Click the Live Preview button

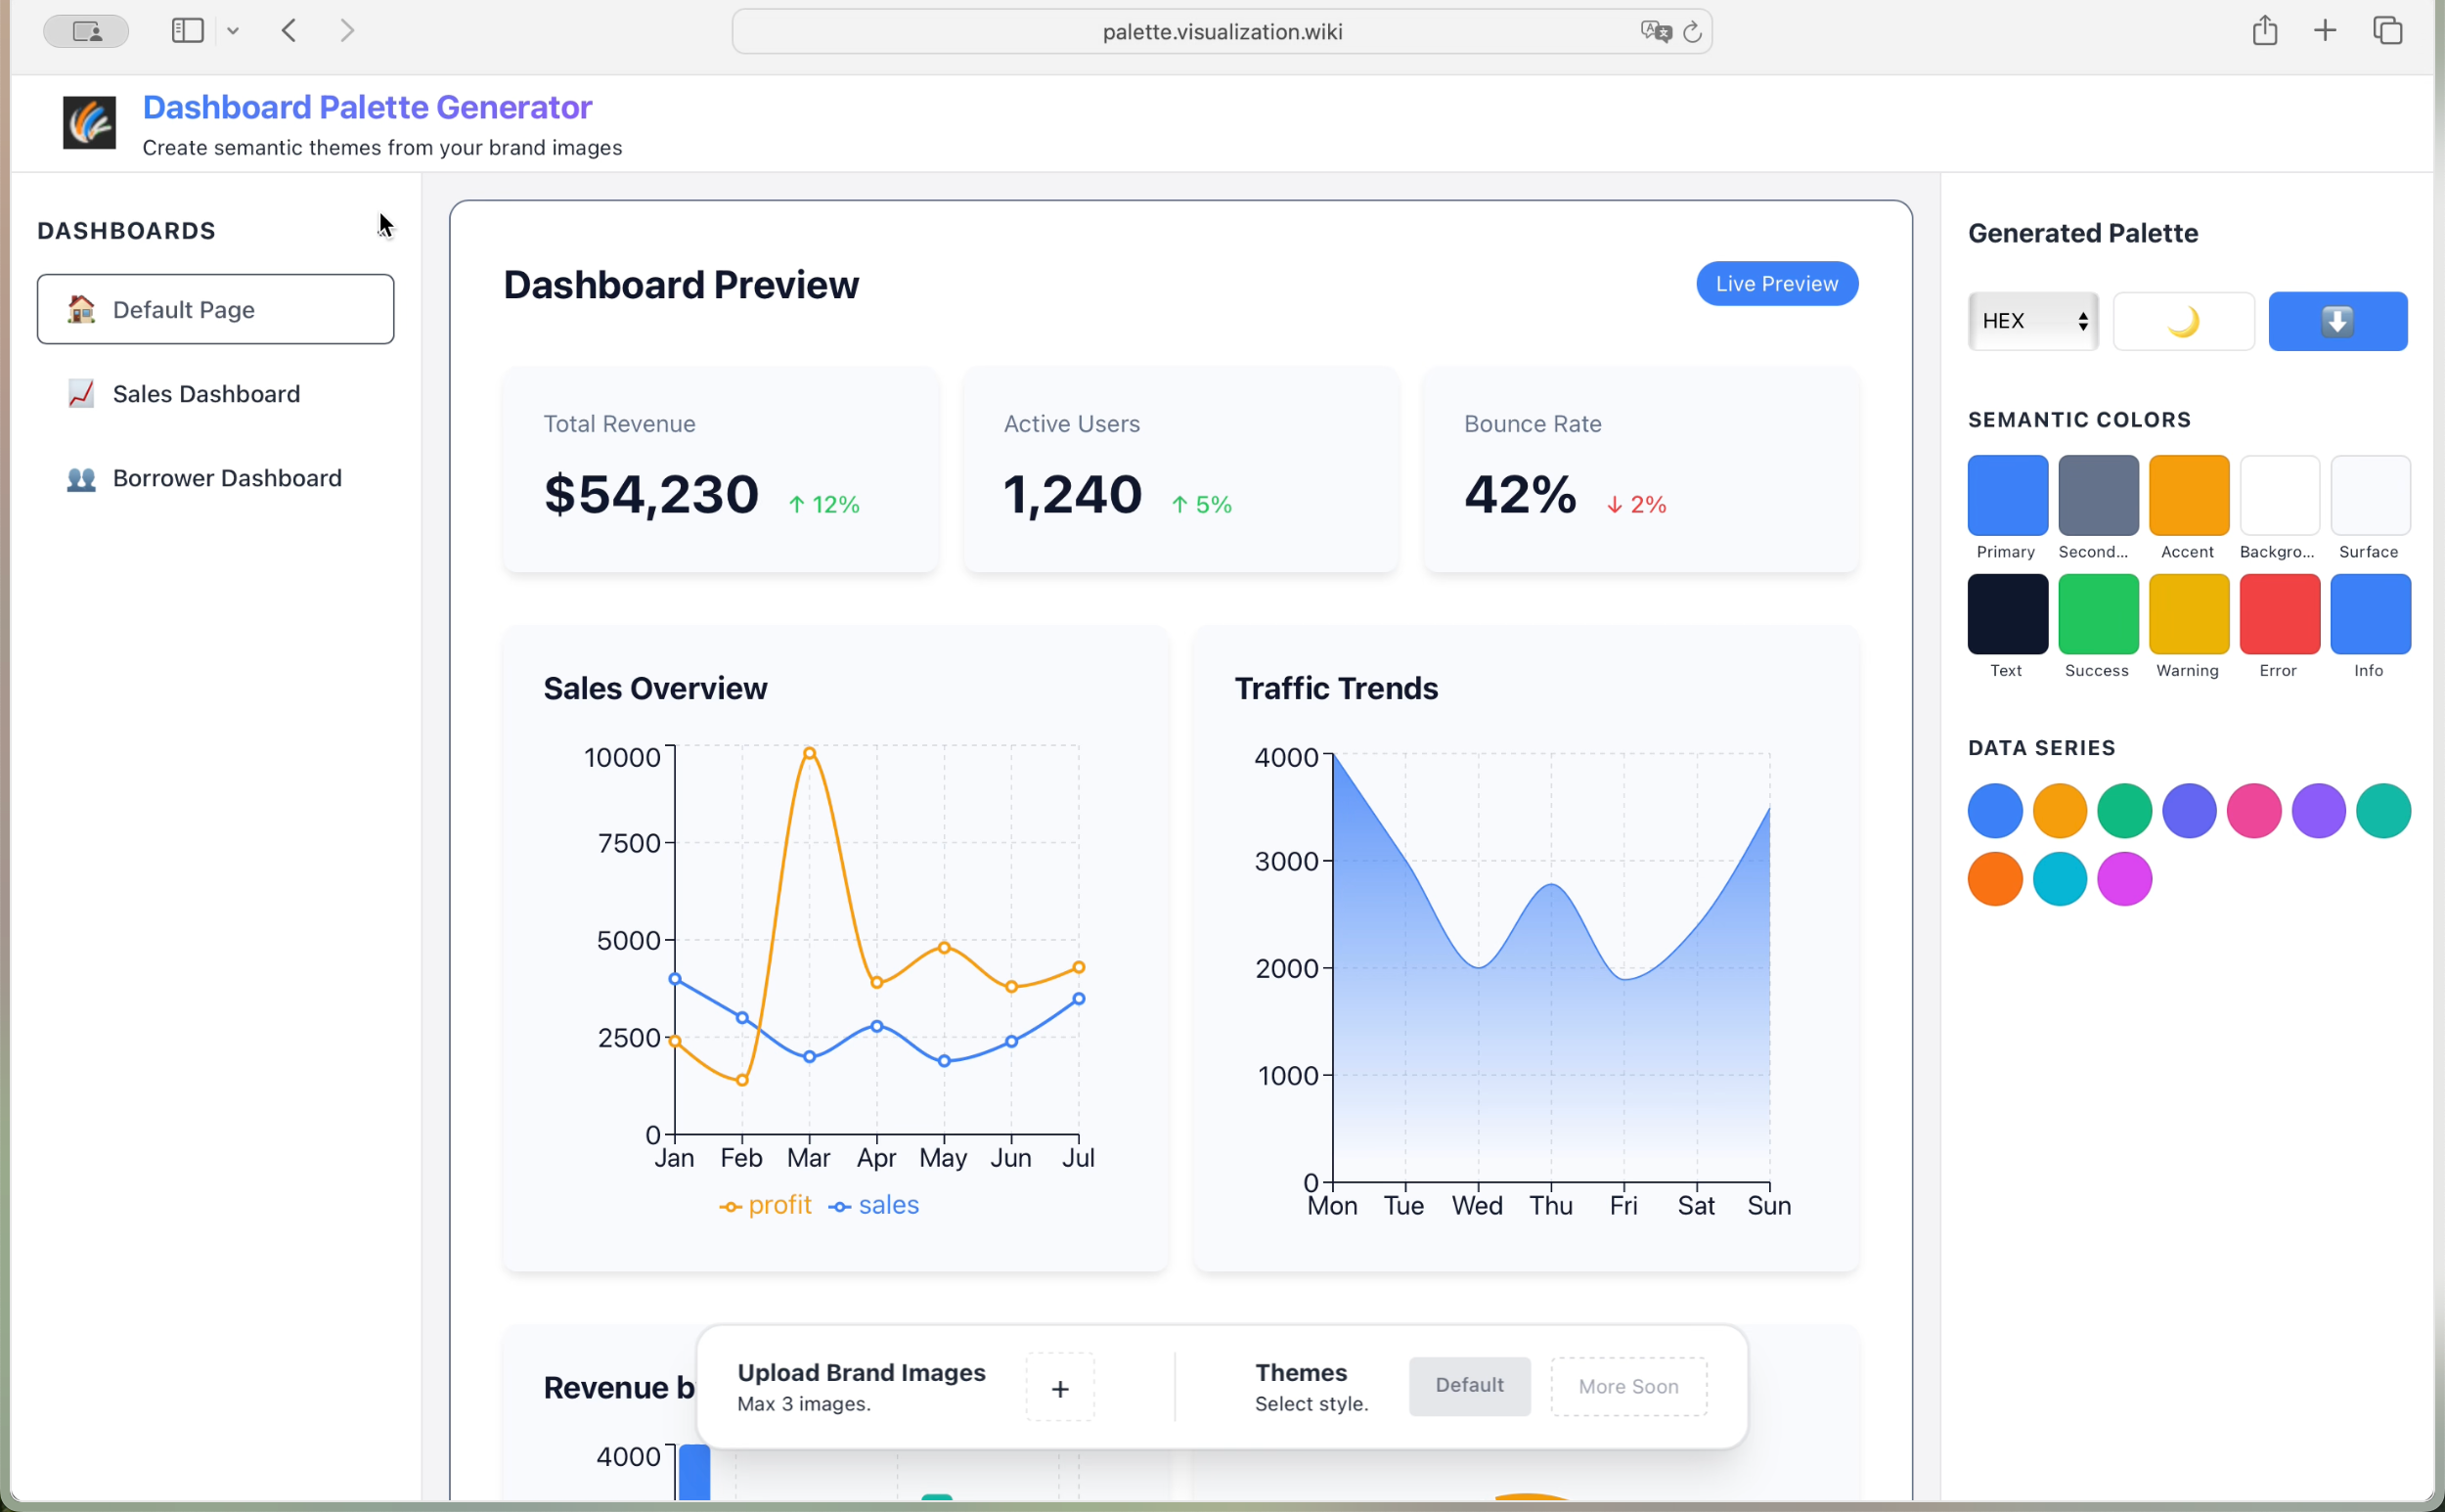(1776, 284)
